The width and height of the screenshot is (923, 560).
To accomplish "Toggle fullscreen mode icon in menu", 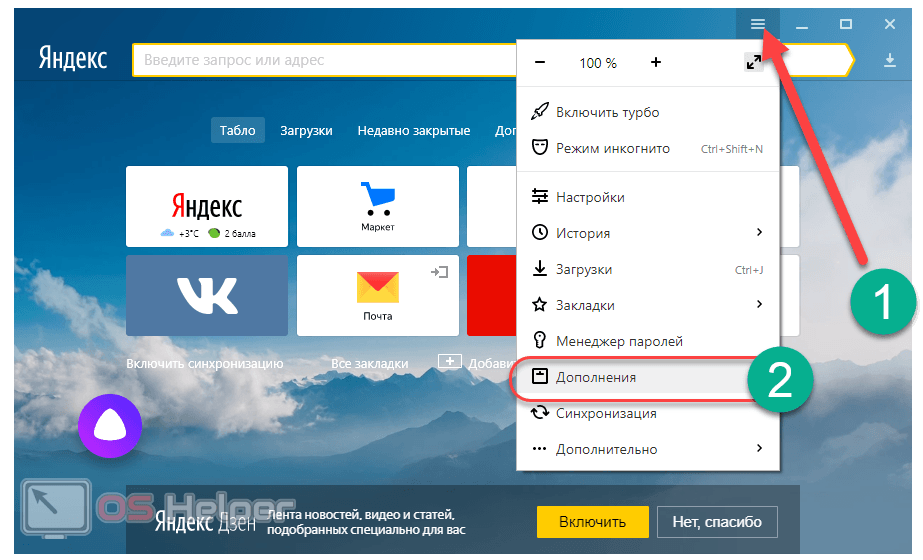I will pos(753,62).
